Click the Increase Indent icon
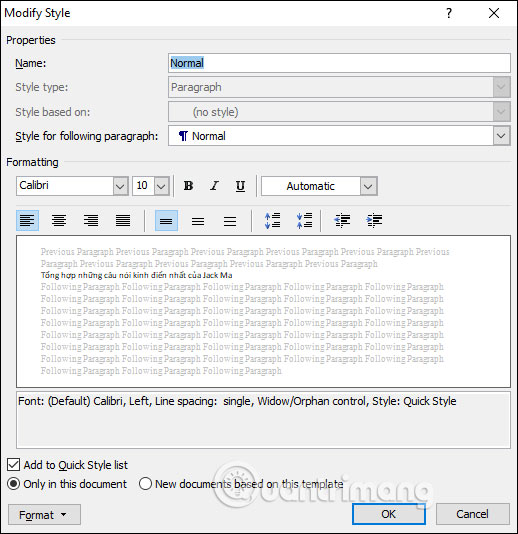 coord(374,220)
